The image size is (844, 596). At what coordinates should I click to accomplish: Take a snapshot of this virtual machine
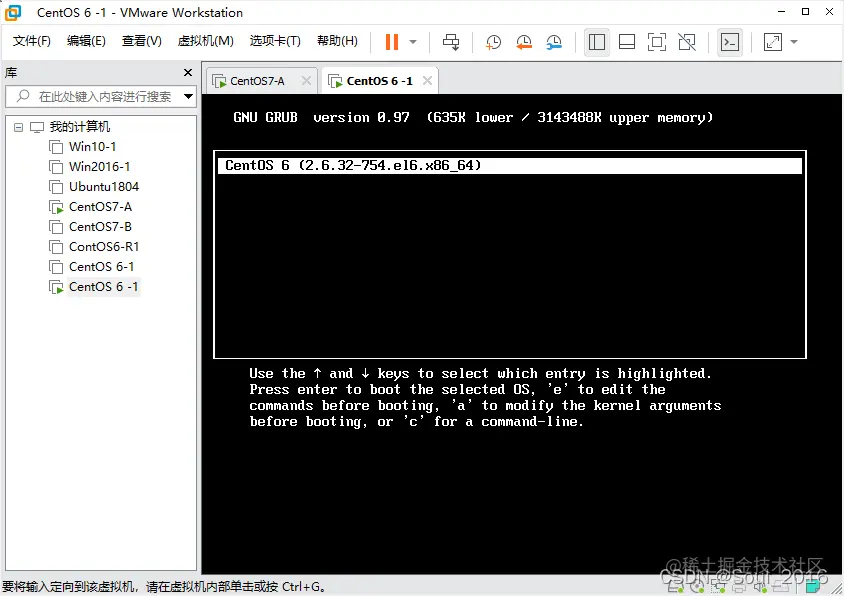tap(493, 42)
